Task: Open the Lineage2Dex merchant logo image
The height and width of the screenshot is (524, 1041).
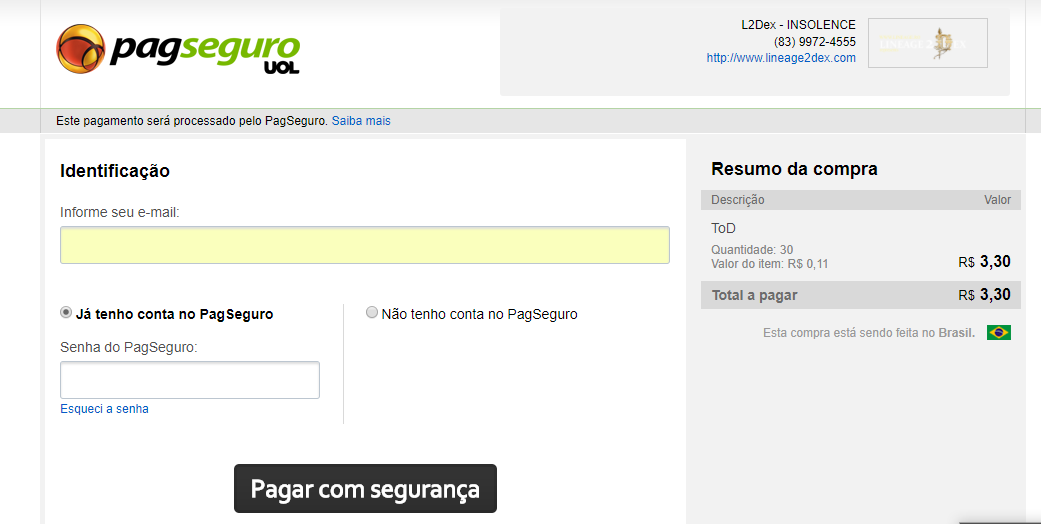Action: [927, 43]
